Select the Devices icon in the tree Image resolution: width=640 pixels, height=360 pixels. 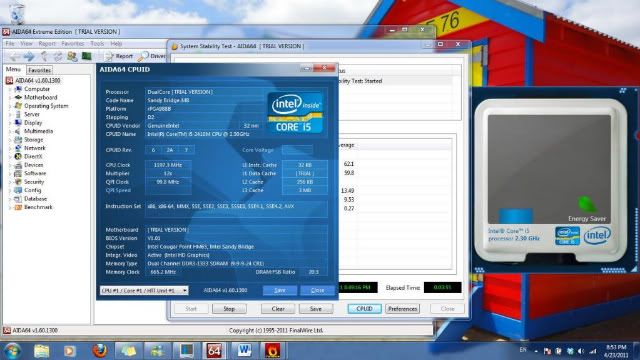tap(18, 165)
